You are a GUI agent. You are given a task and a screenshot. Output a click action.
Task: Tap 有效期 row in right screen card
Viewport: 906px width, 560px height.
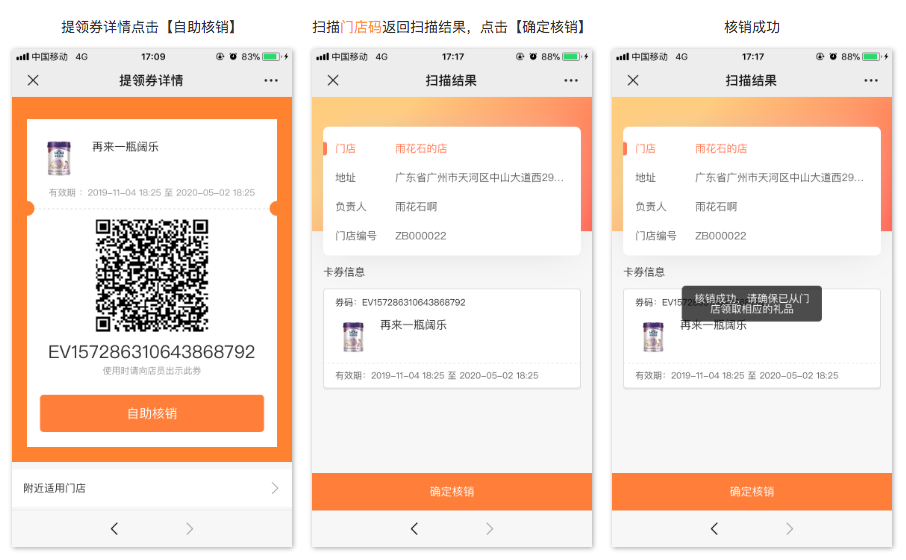[737, 376]
